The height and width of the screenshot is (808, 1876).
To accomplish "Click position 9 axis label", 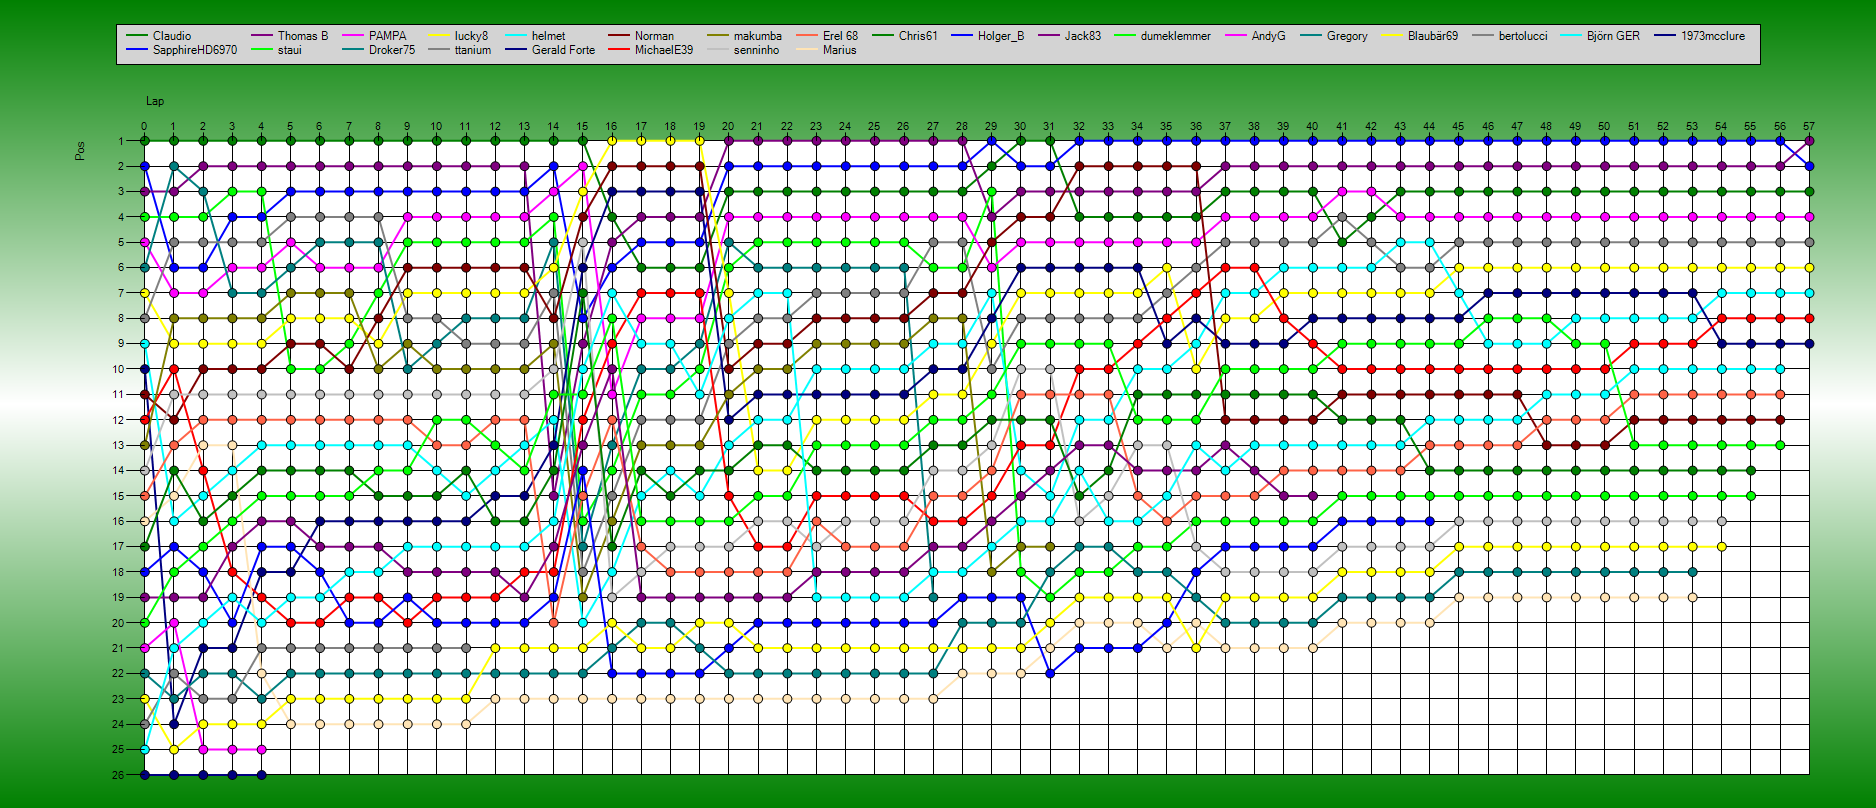I will pos(120,344).
